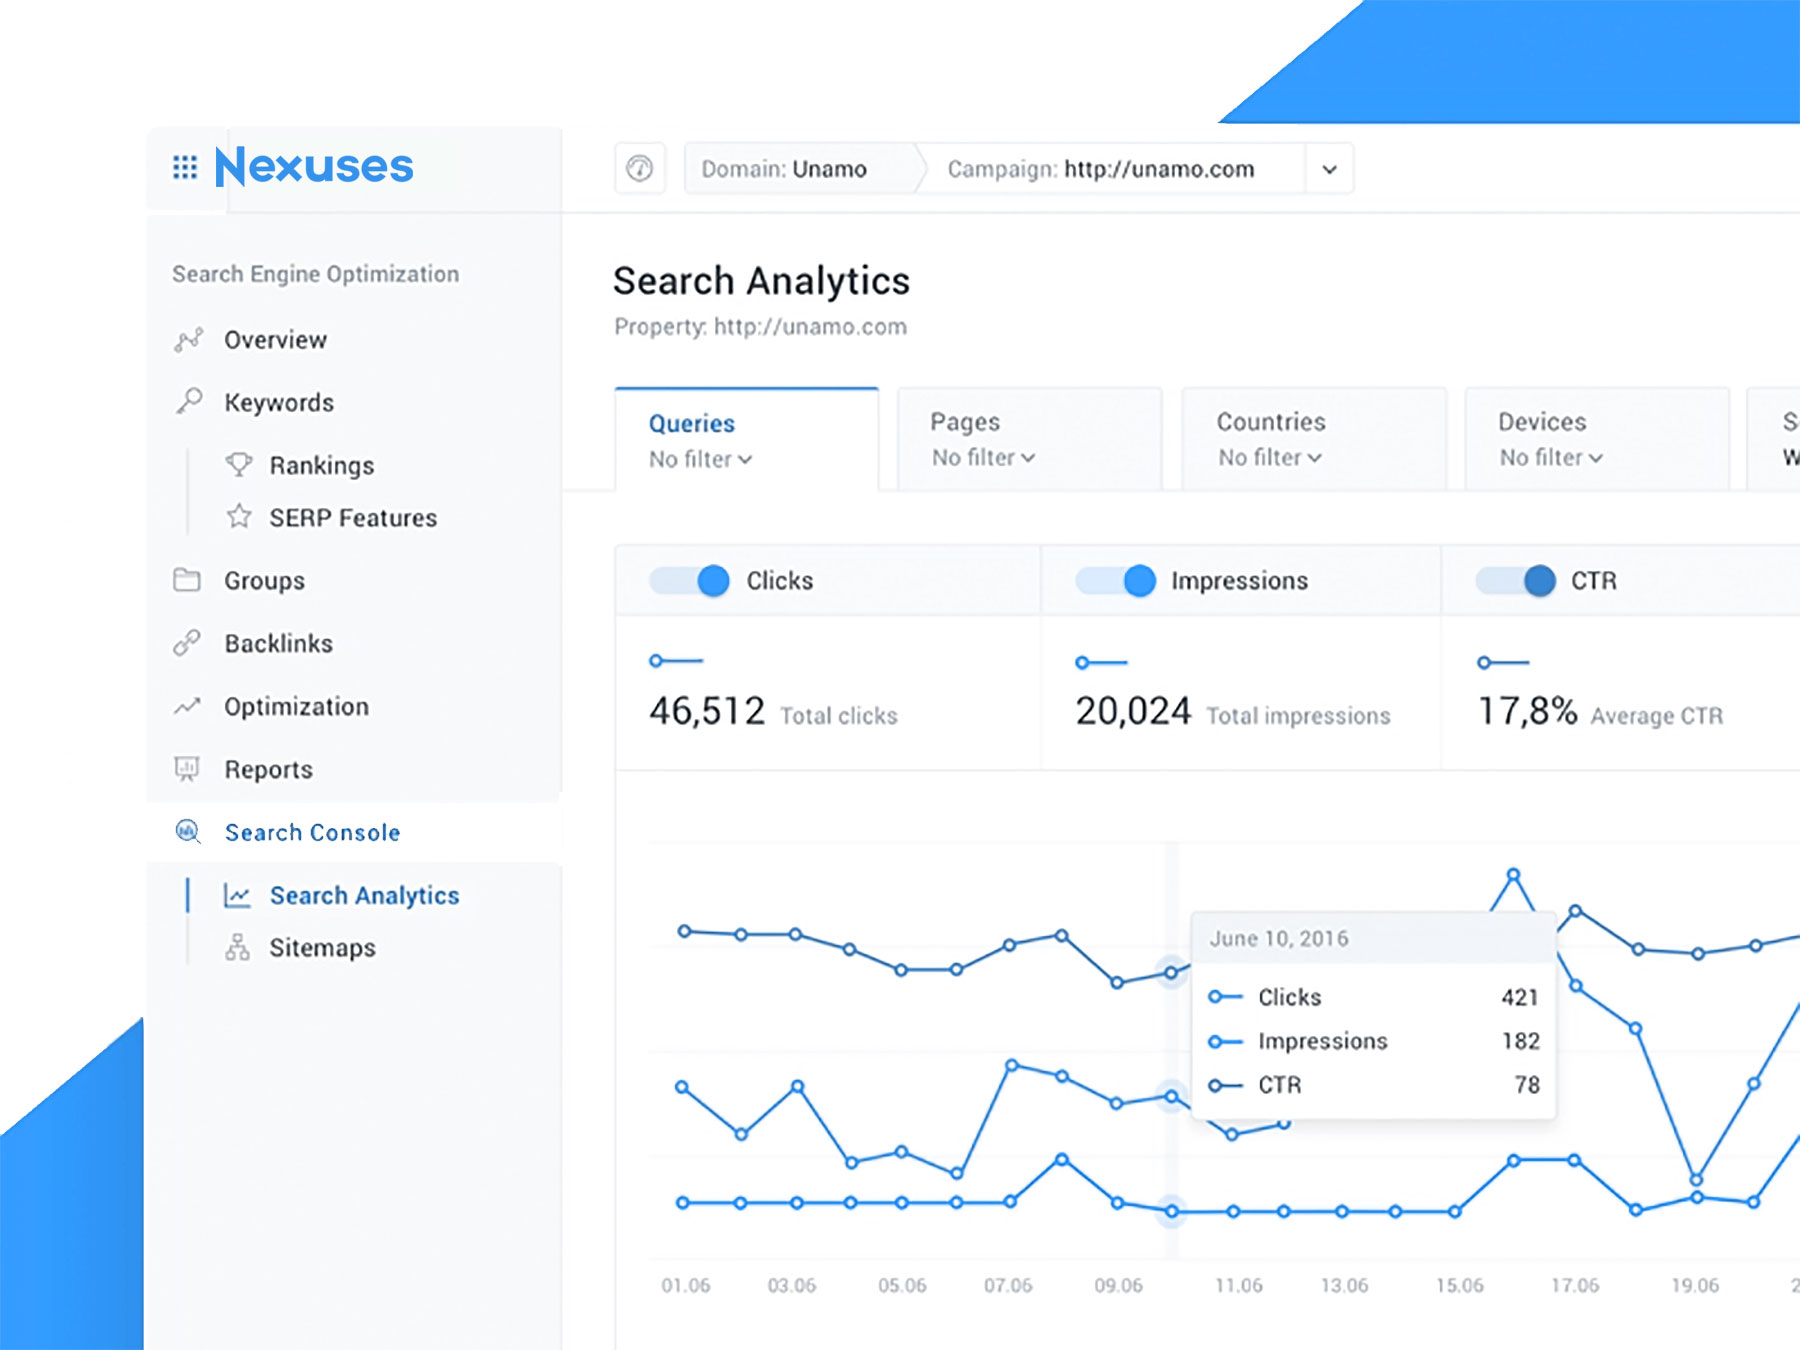Toggle the CTR switch off
The width and height of the screenshot is (1800, 1350).
[1516, 580]
